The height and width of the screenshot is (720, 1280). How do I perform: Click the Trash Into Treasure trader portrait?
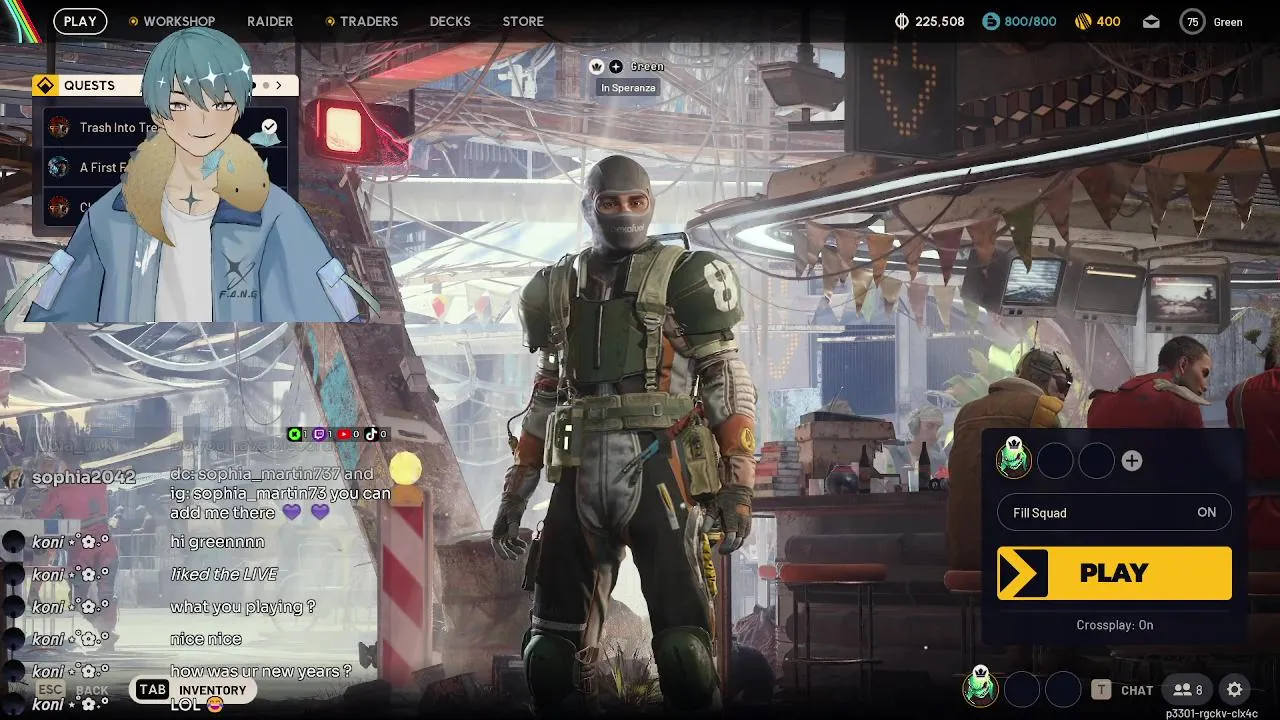[59, 128]
